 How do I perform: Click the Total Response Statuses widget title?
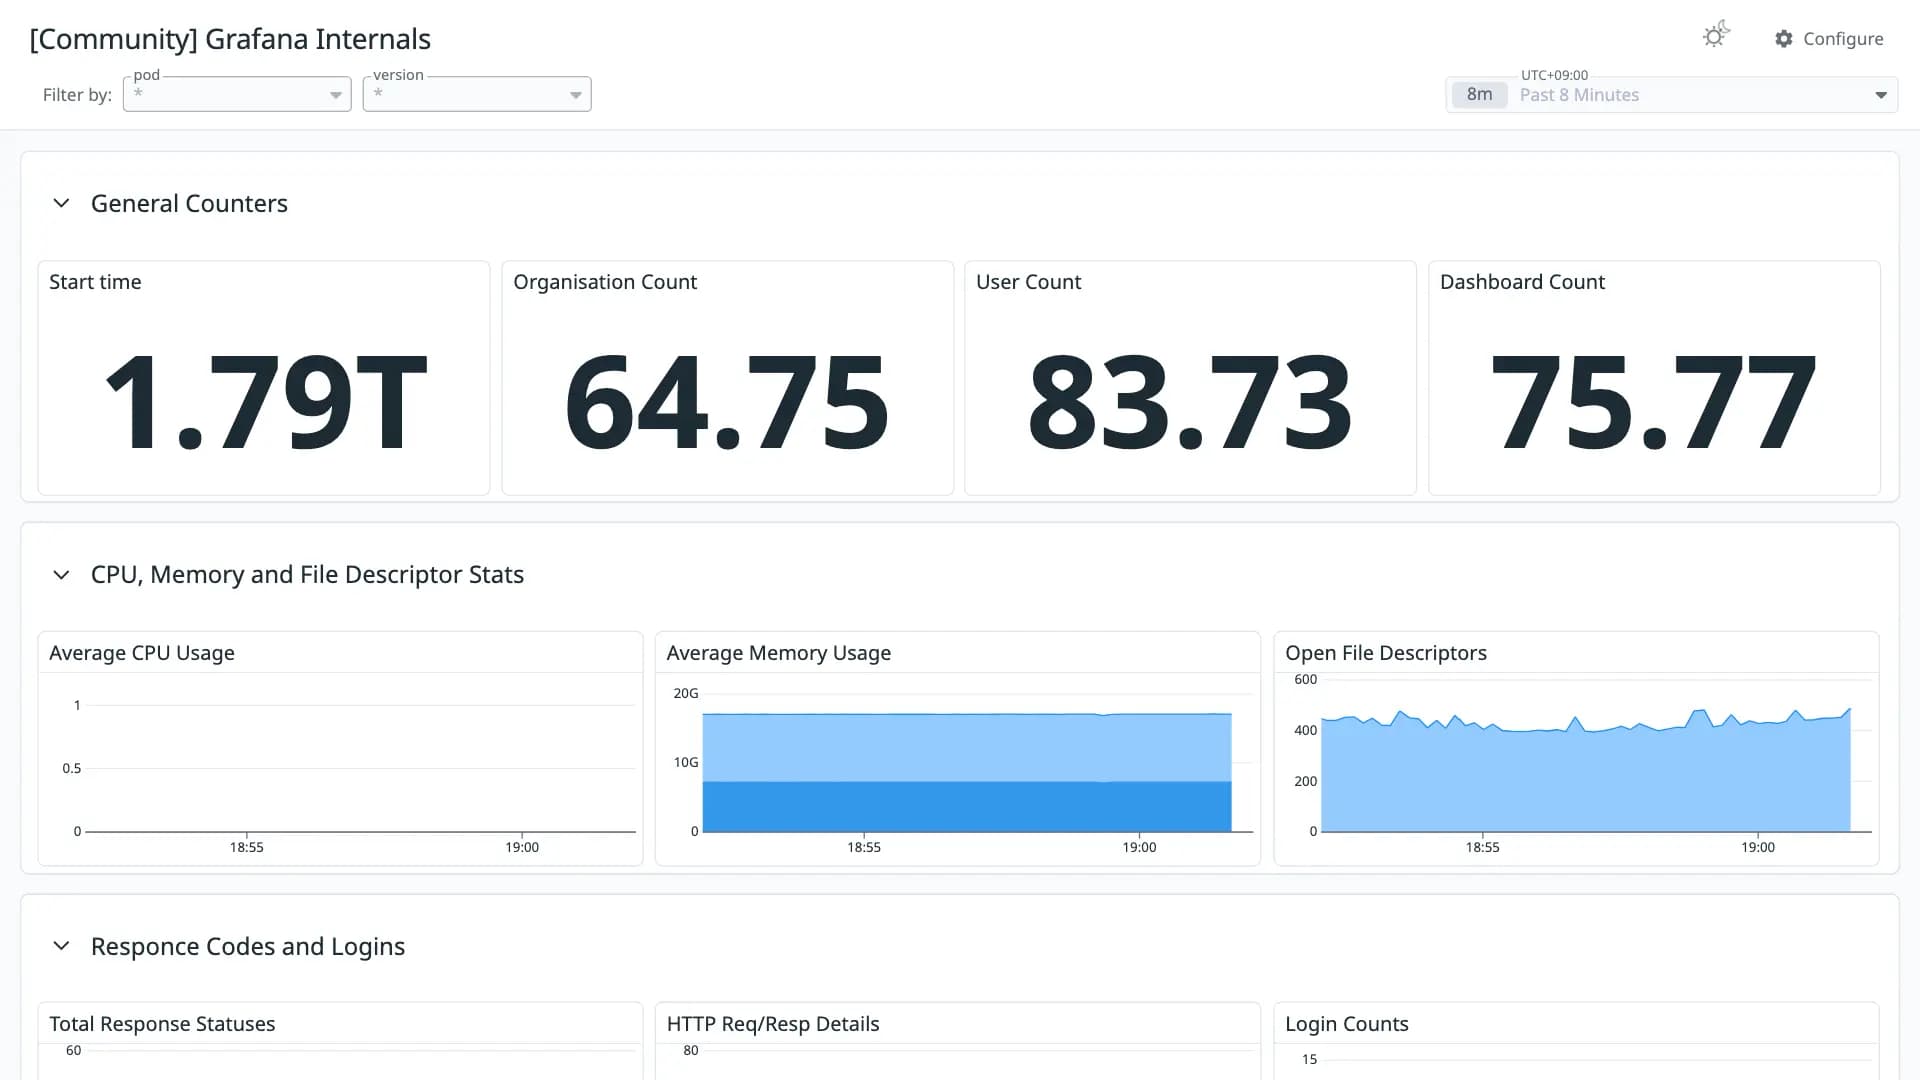pyautogui.click(x=162, y=1024)
